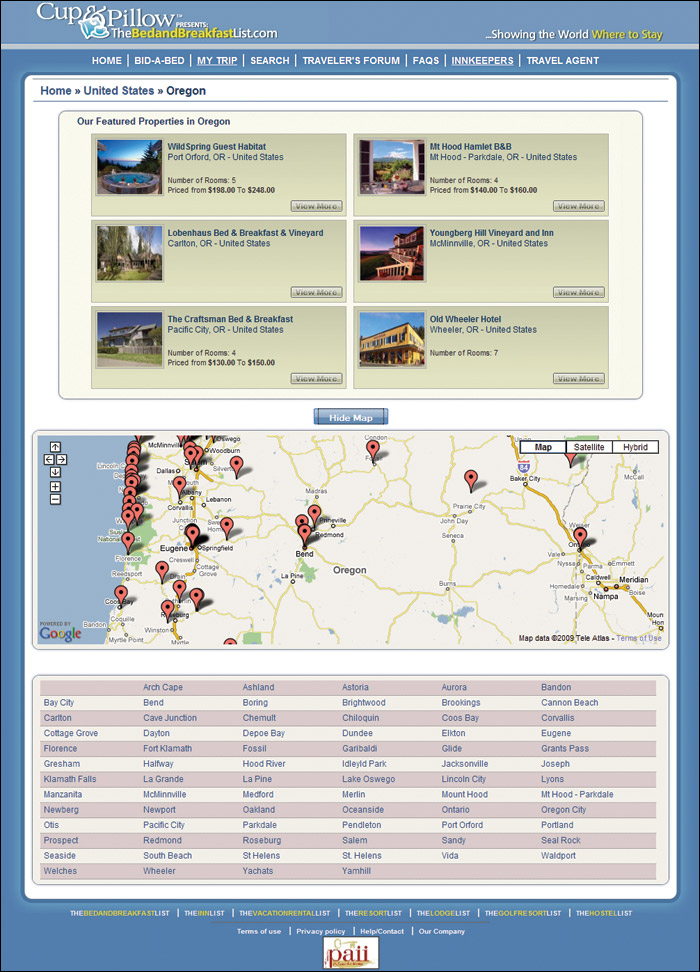Viewport: 700px width, 972px height.
Task: Click the Google logo on the map
Action: [60, 633]
